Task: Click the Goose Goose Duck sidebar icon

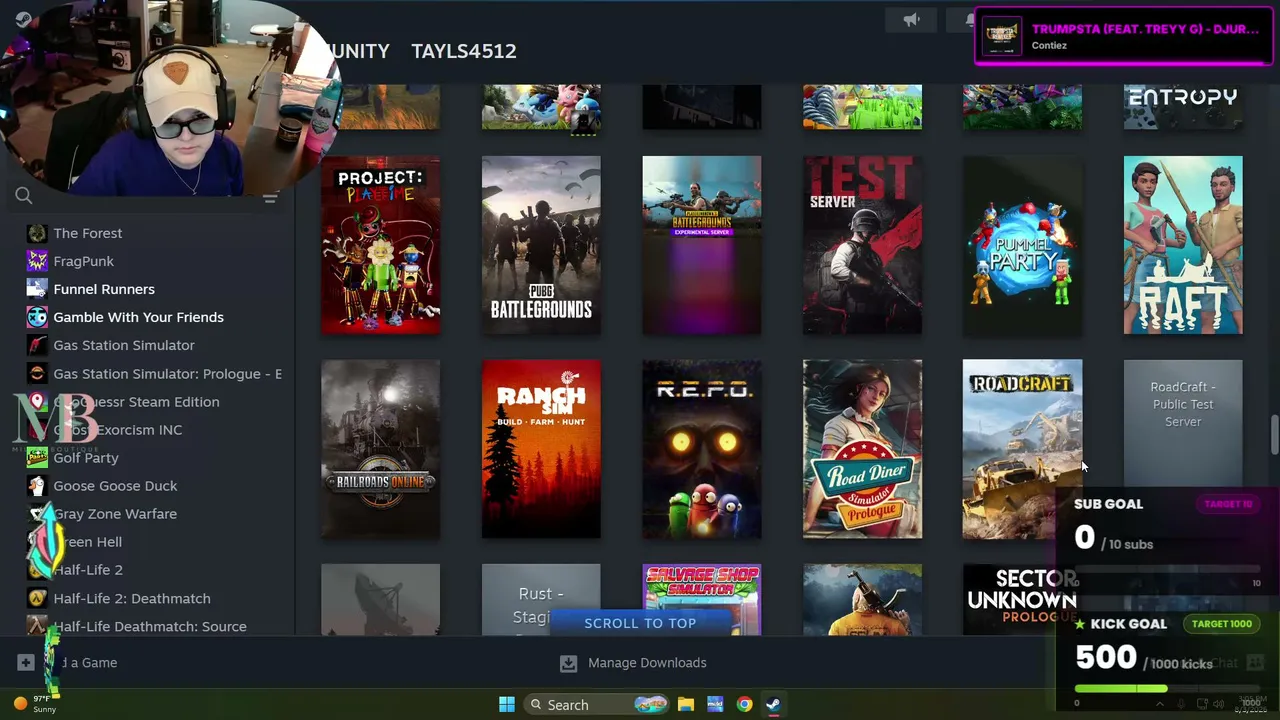Action: [x=37, y=486]
